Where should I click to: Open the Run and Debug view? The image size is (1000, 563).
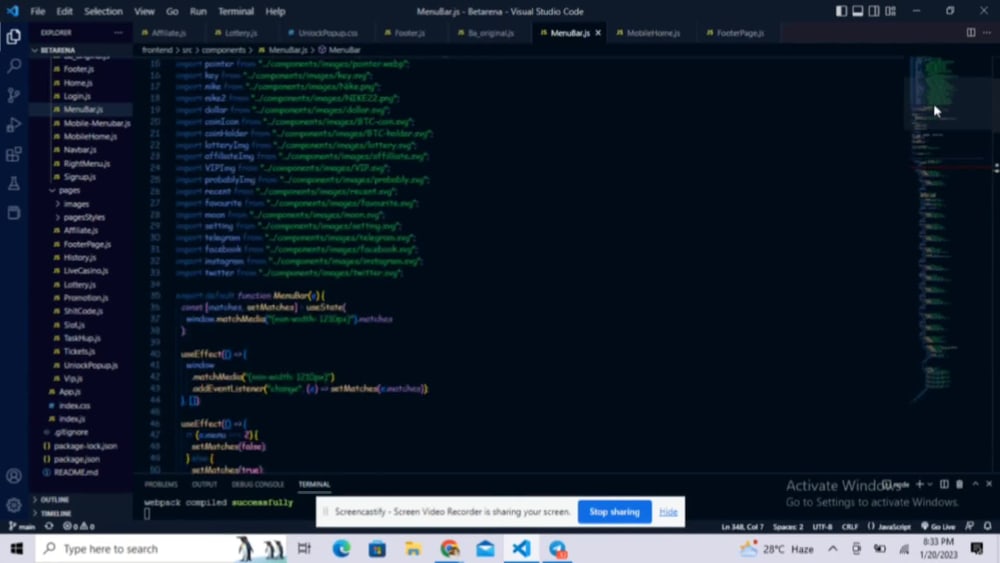point(13,125)
